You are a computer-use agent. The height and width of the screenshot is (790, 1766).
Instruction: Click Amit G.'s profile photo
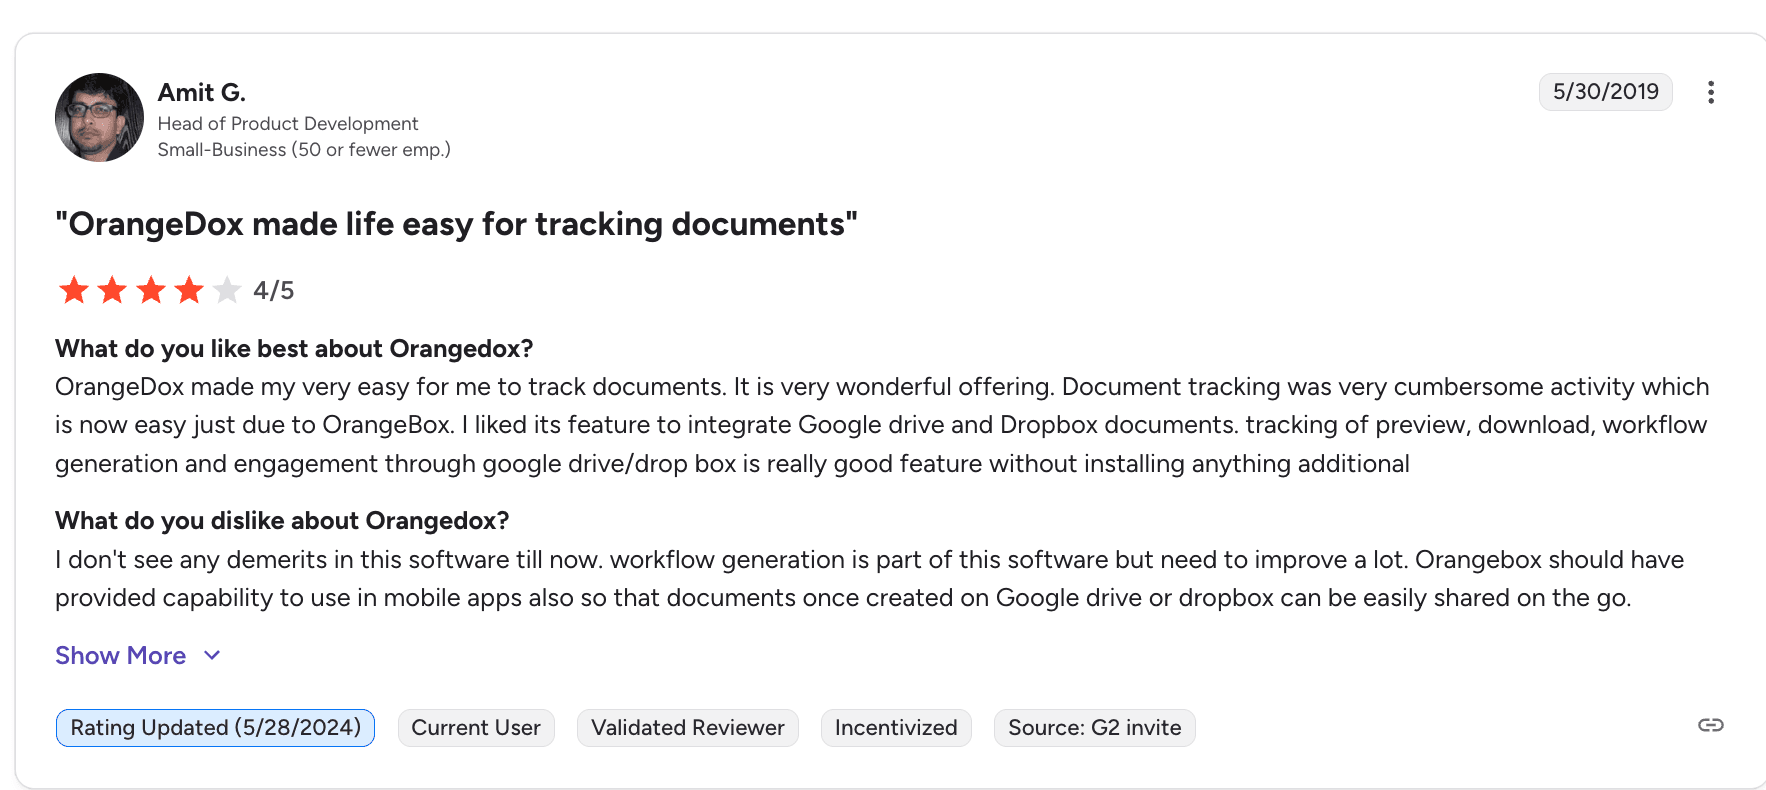pos(99,117)
